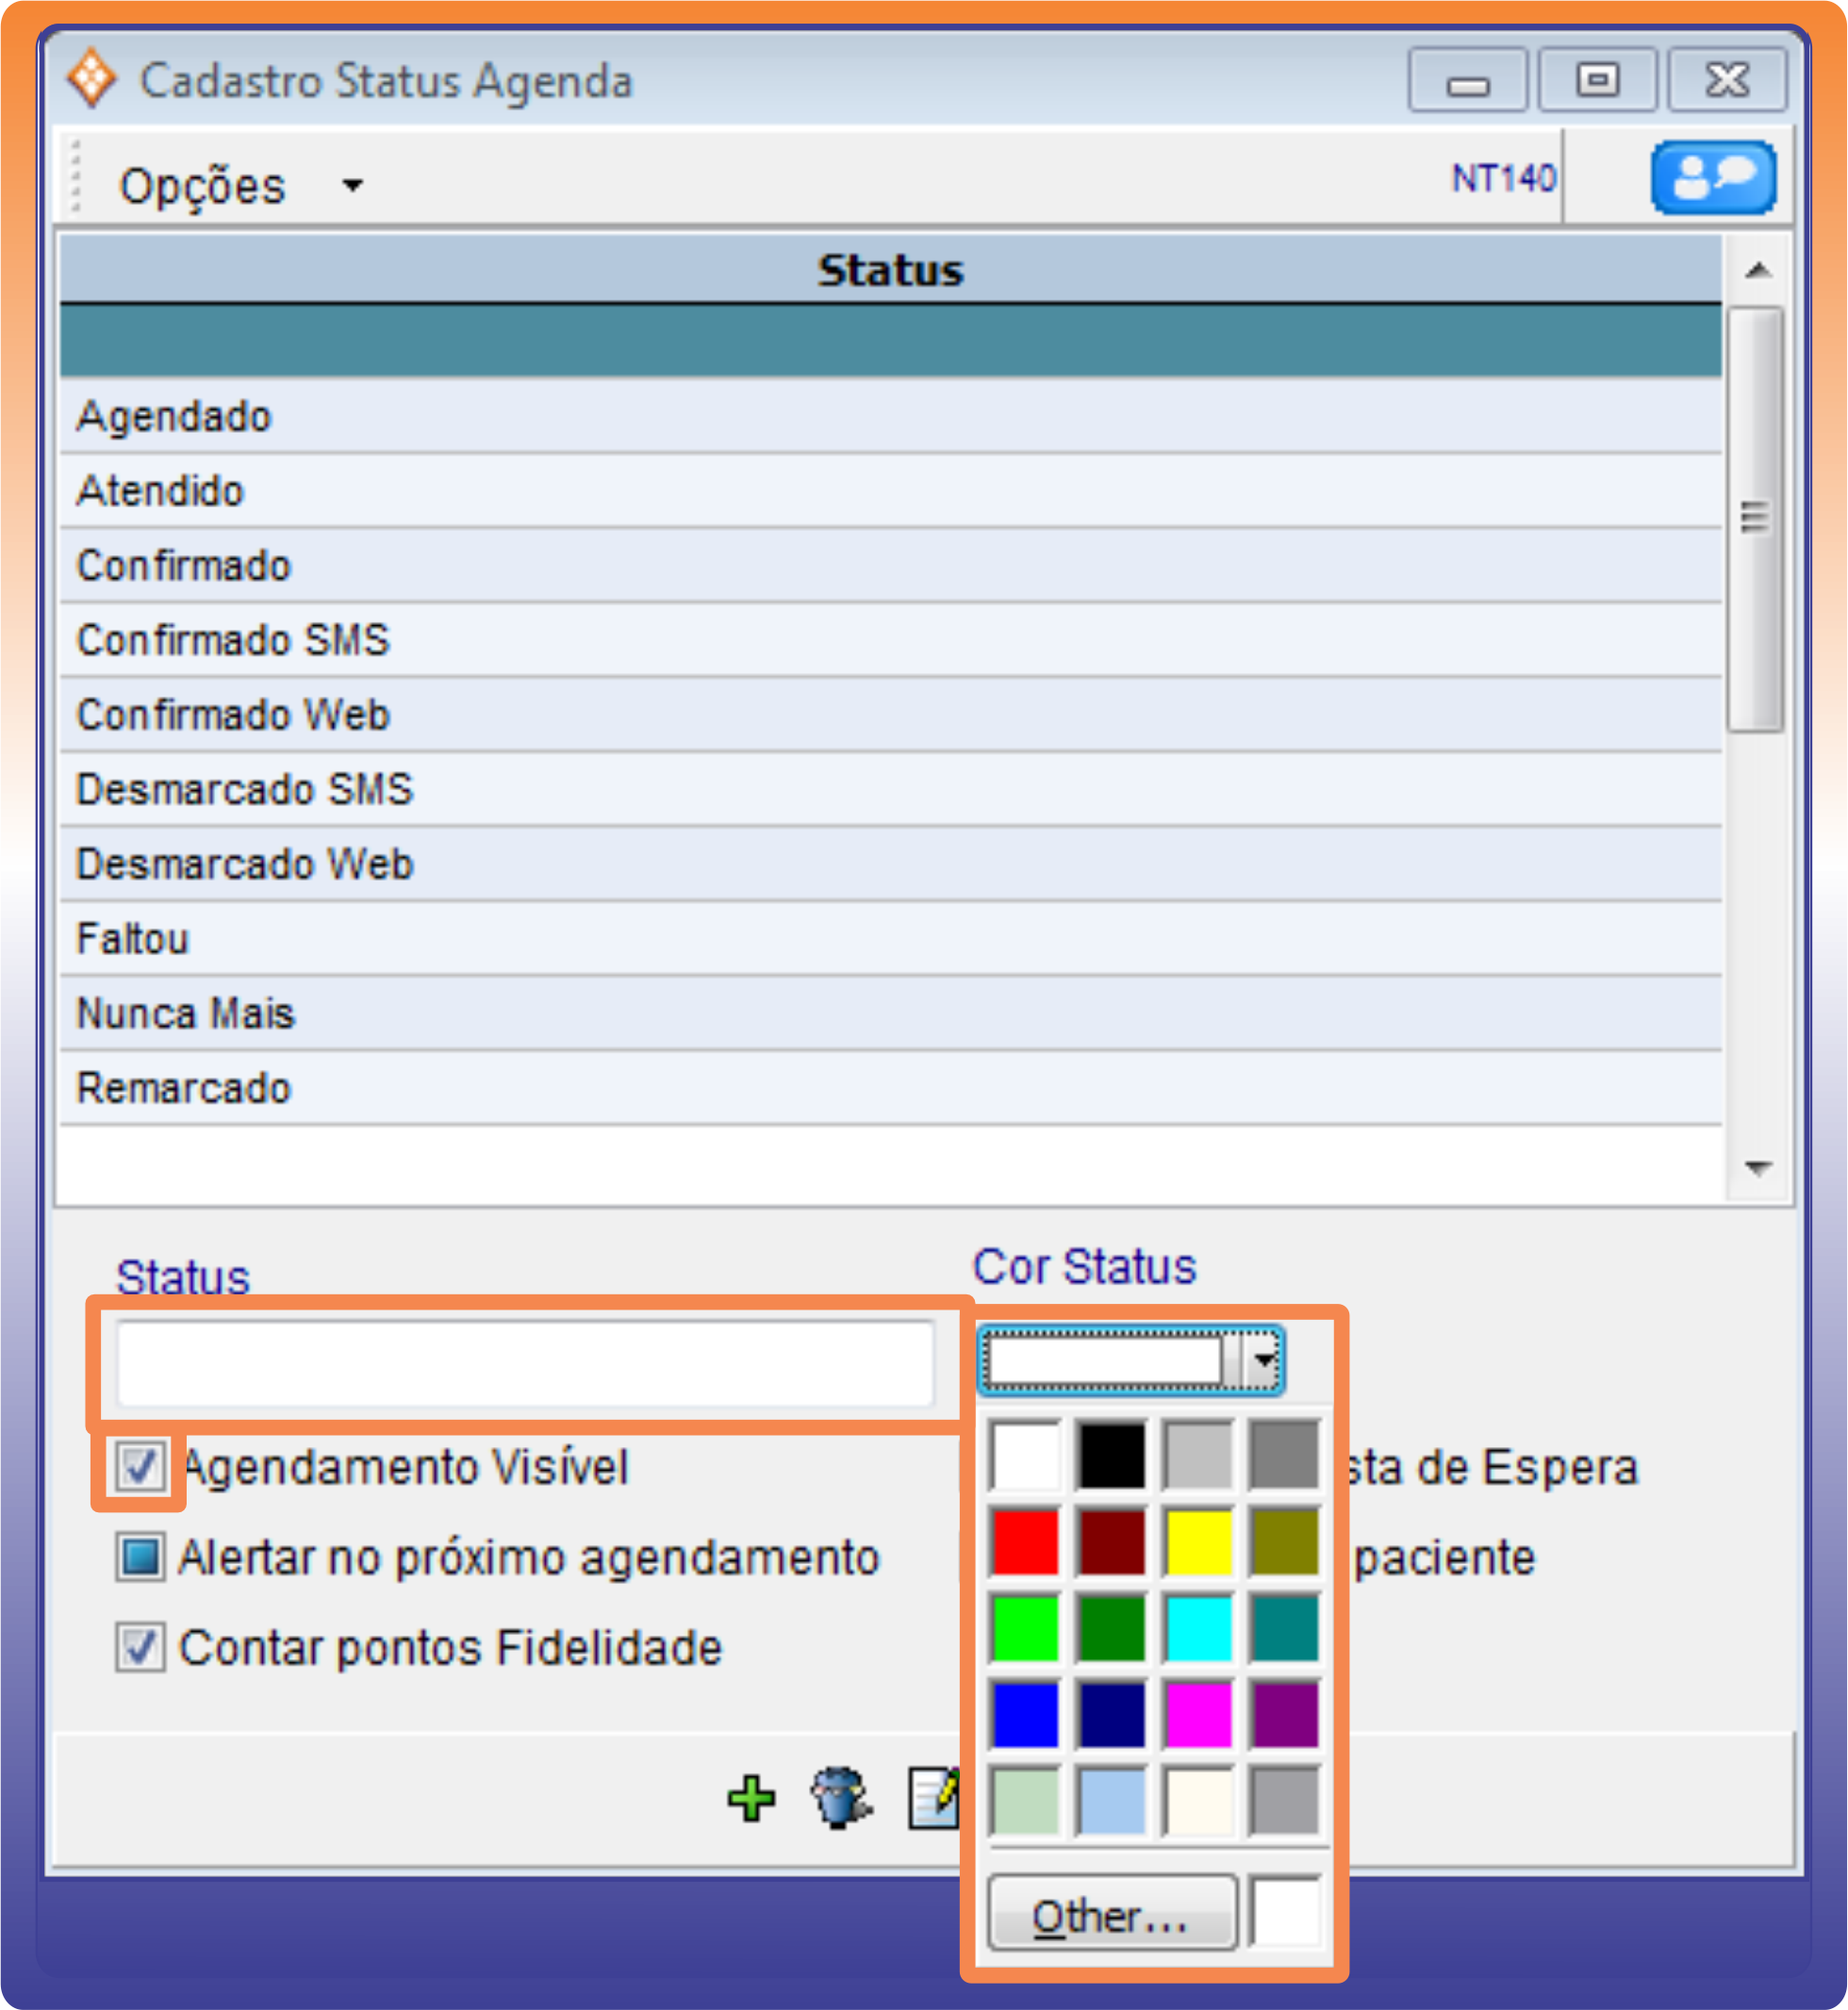Select the Faltou status row
This screenshot has height=2010, width=1848.
click(x=132, y=939)
